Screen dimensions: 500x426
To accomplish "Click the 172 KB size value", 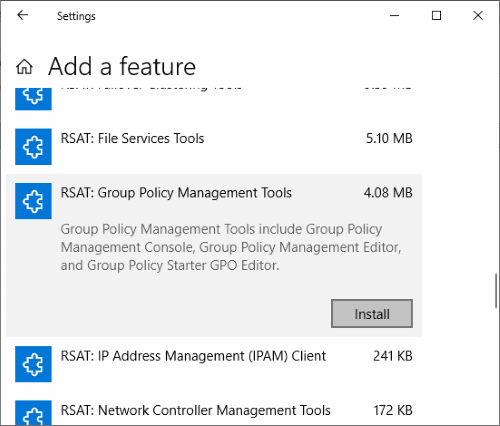I will (393, 410).
